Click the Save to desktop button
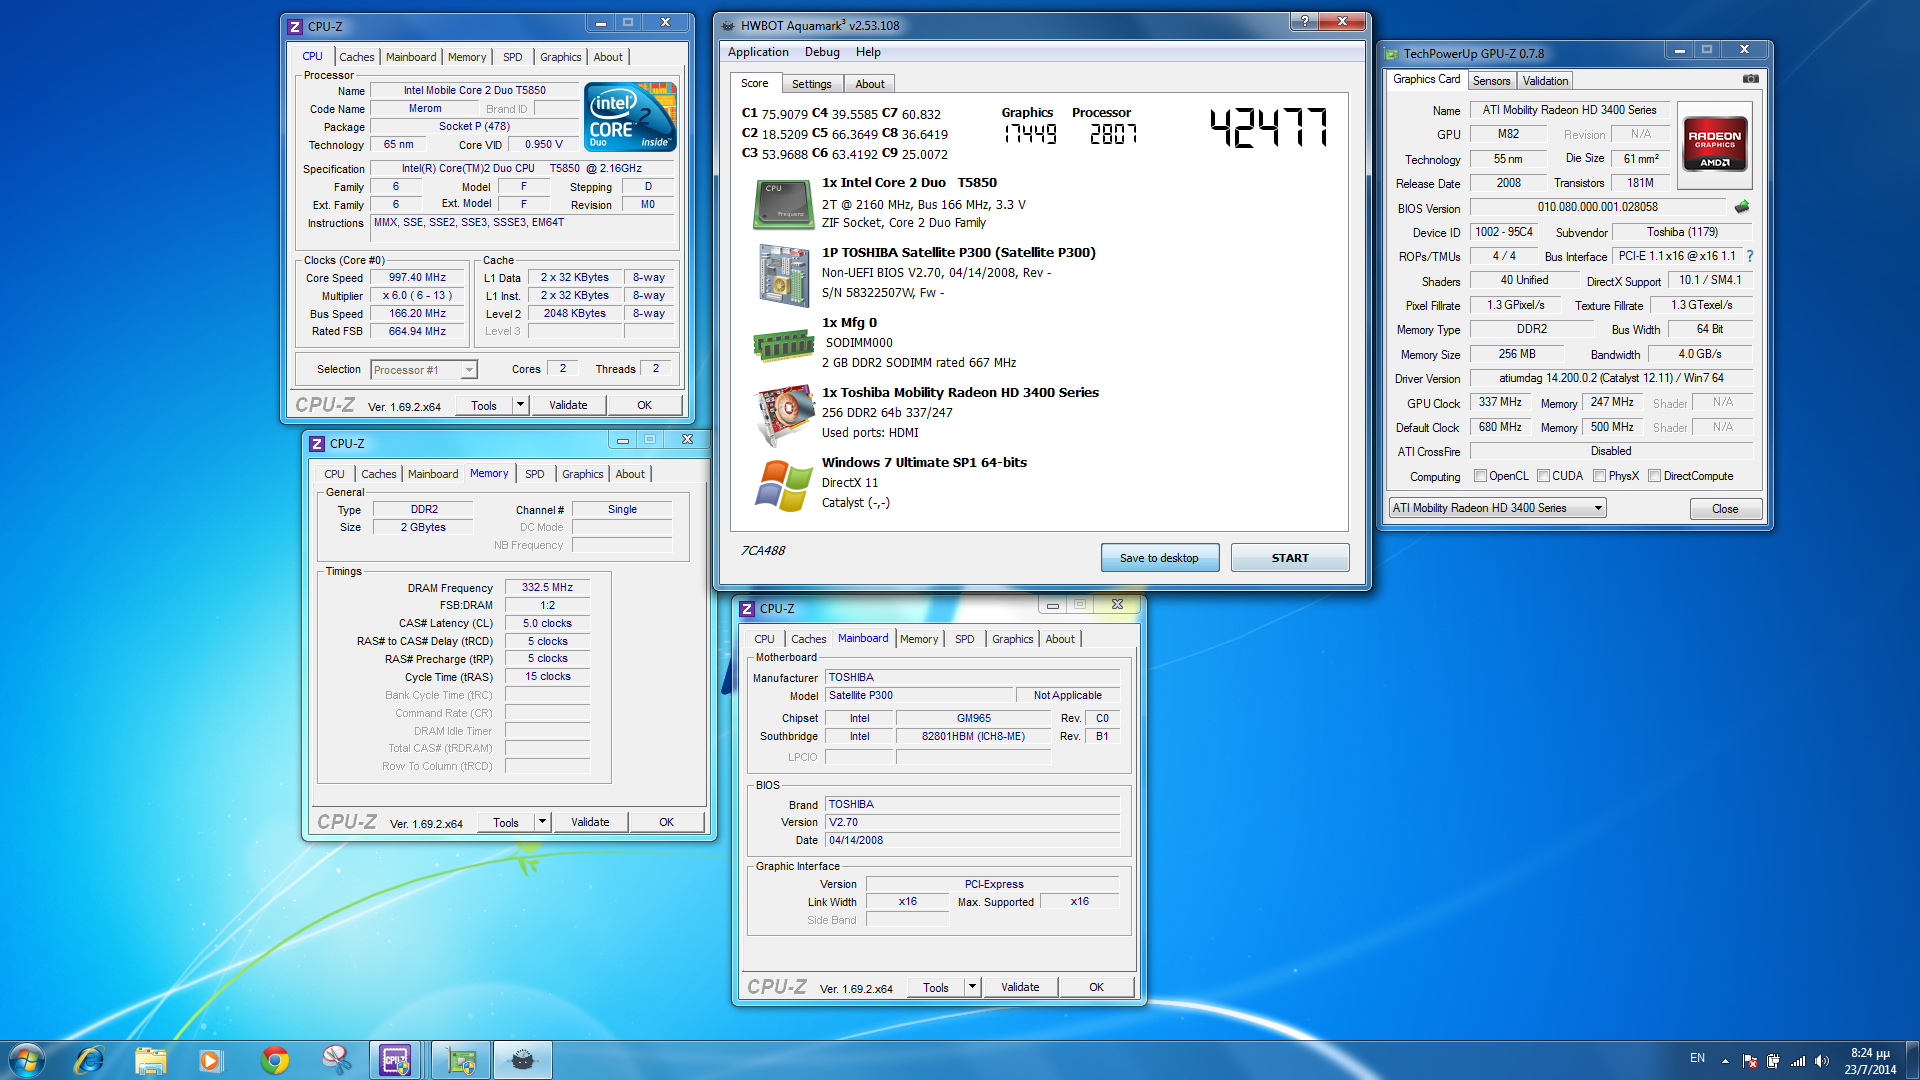 coord(1159,558)
